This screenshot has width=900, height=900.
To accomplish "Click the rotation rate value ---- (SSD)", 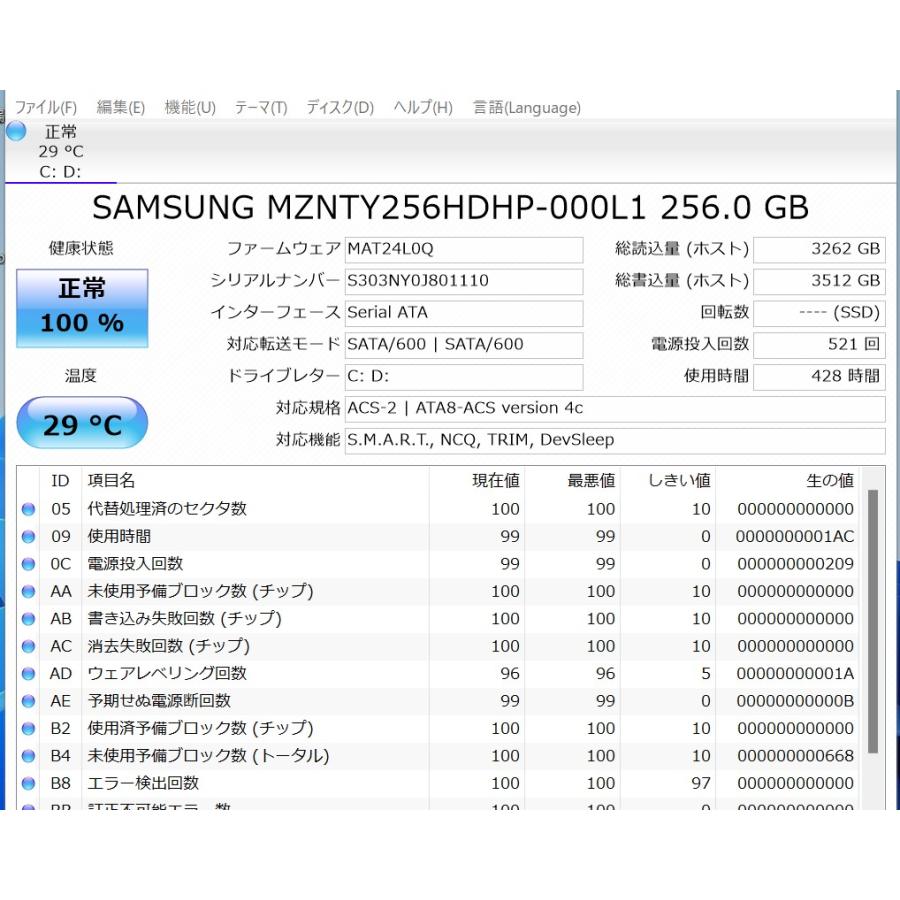I will pos(820,313).
